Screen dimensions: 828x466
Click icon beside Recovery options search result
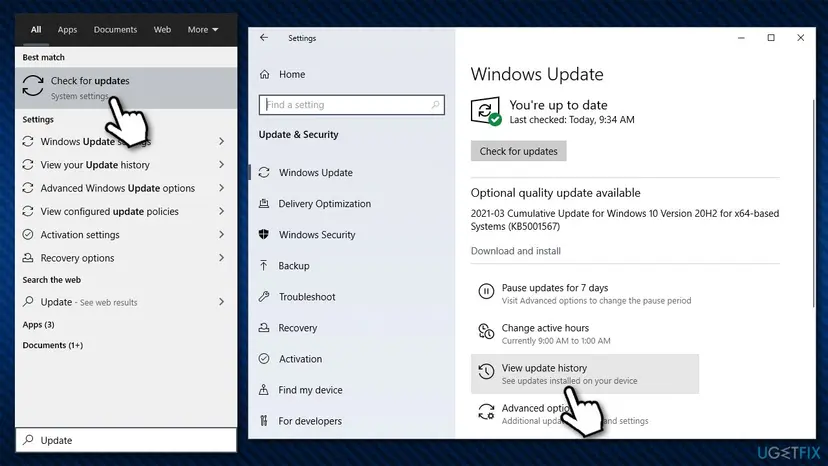28,257
